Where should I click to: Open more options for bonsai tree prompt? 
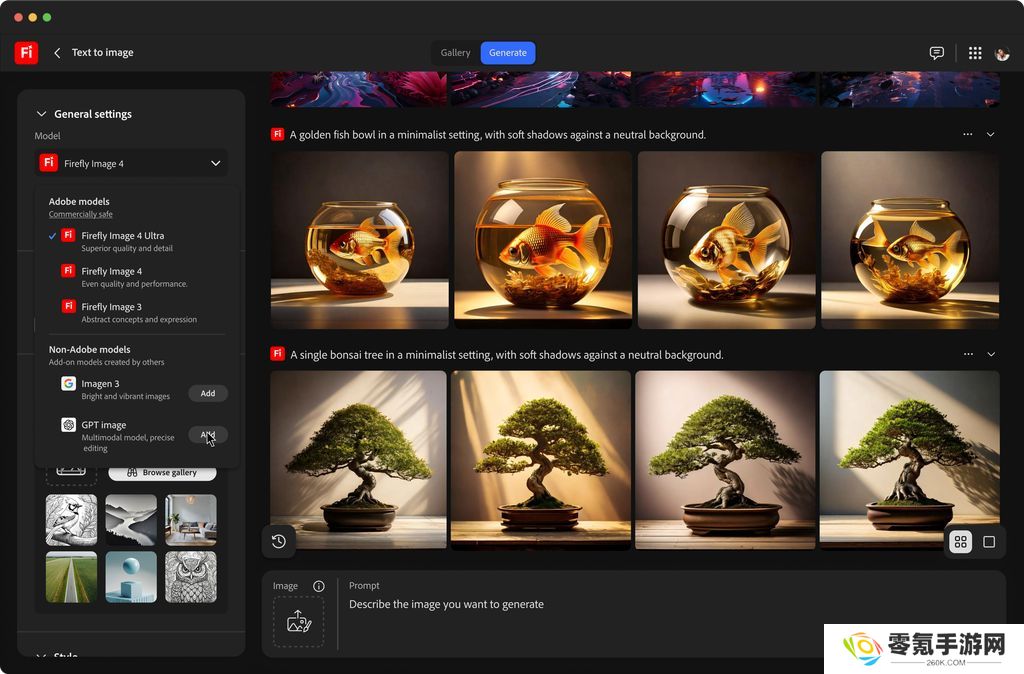[968, 354]
